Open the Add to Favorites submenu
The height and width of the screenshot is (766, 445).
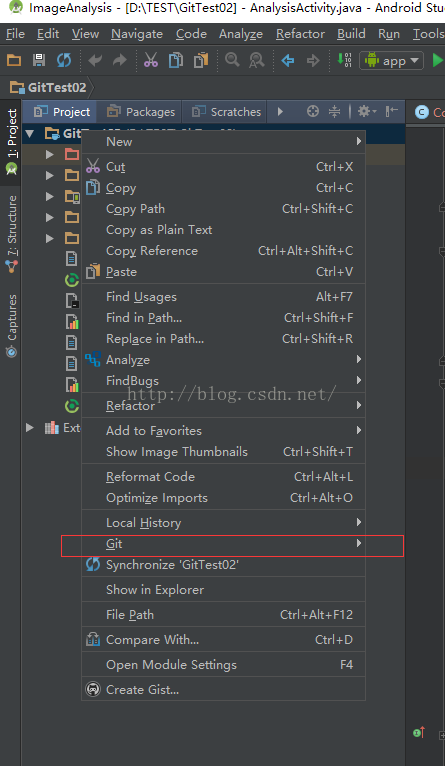[x=223, y=430]
